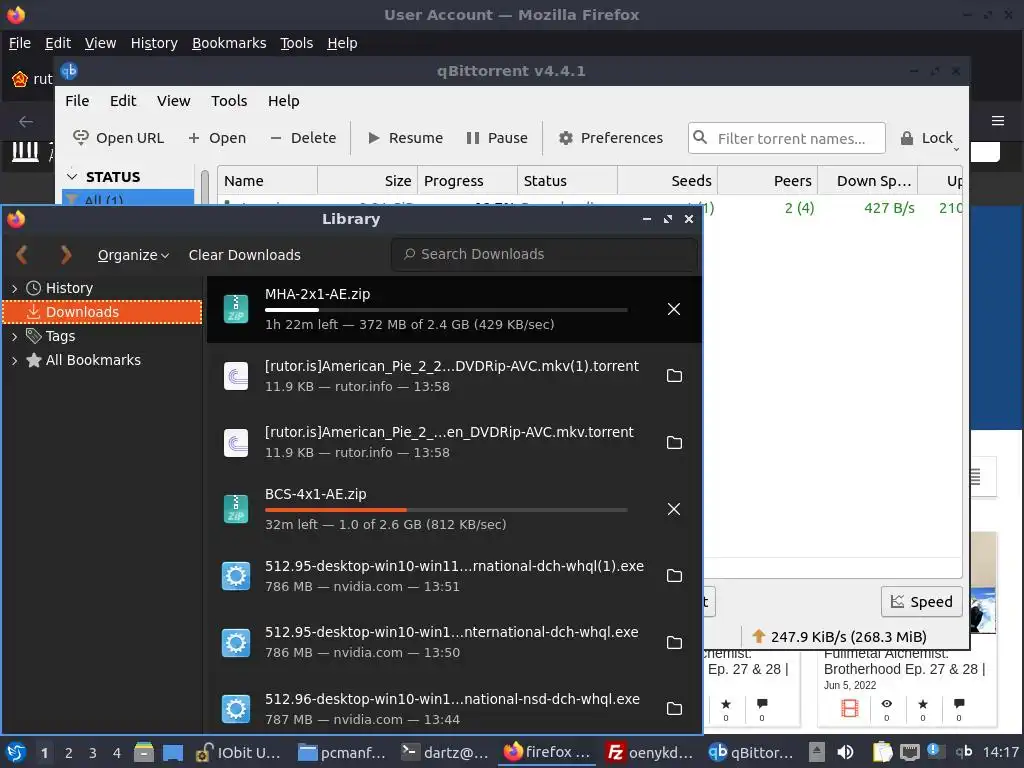Click the film reel icon on the Jun 5, 2022 card
This screenshot has height=768, width=1024.
pyautogui.click(x=850, y=708)
